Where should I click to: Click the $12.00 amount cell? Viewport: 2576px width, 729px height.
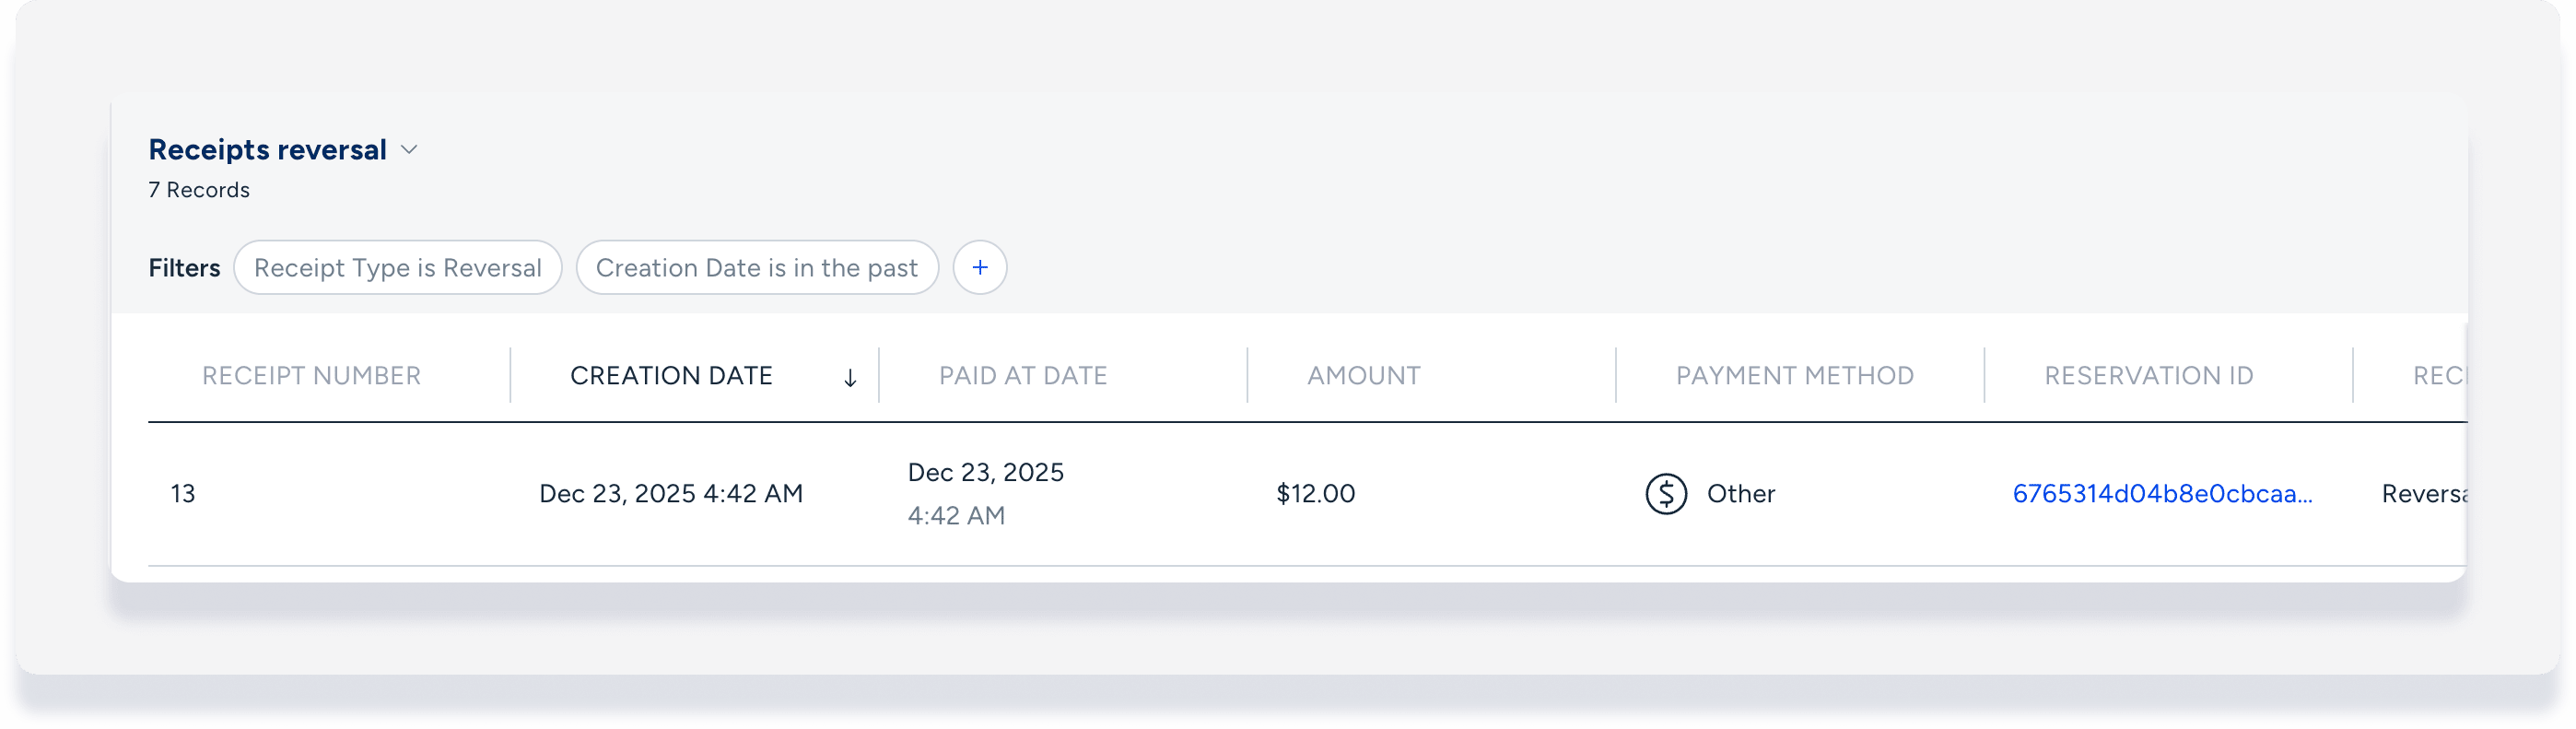click(x=1315, y=494)
